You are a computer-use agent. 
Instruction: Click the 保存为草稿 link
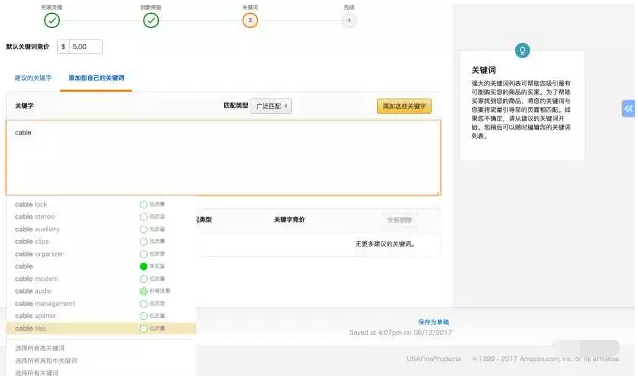click(x=434, y=322)
